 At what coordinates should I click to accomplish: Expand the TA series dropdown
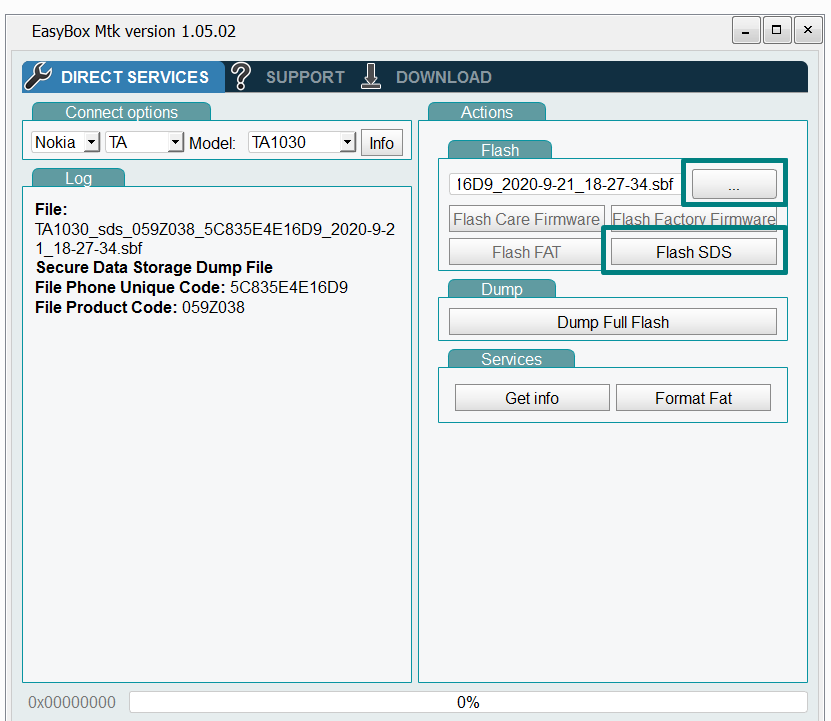[144, 142]
